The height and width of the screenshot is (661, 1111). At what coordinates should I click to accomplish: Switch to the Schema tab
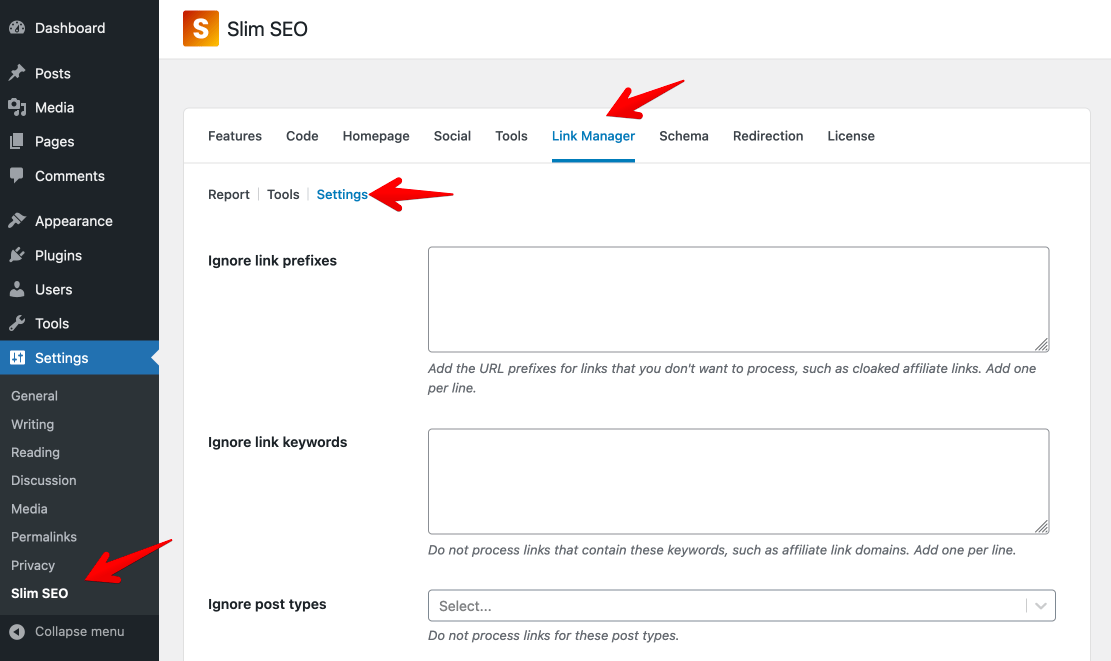(684, 136)
